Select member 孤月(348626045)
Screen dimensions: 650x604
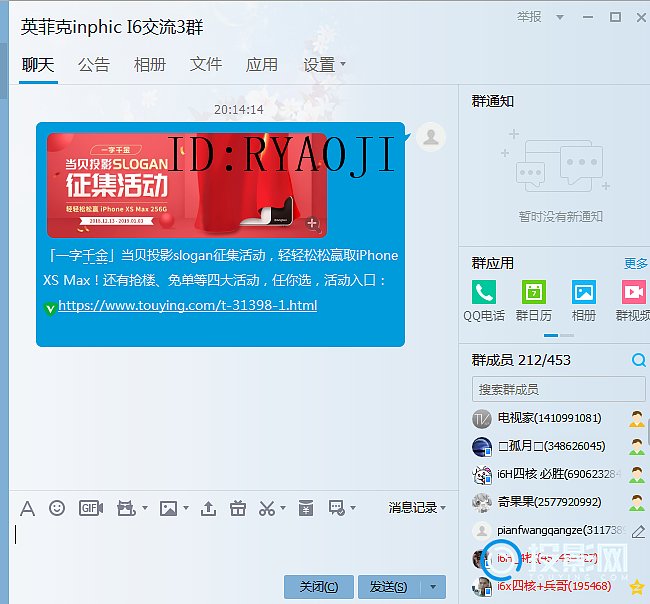tap(552, 446)
